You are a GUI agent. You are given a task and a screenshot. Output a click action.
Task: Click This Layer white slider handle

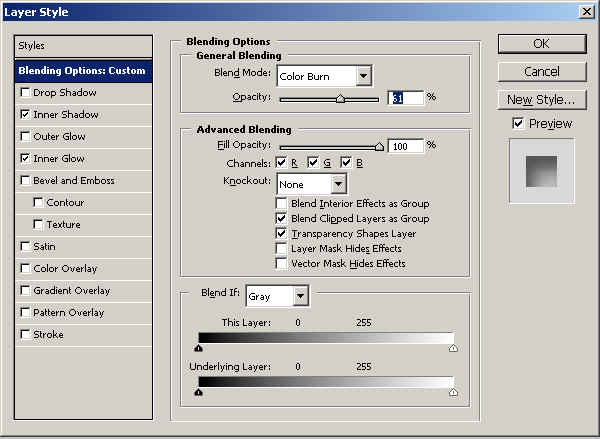[x=453, y=348]
